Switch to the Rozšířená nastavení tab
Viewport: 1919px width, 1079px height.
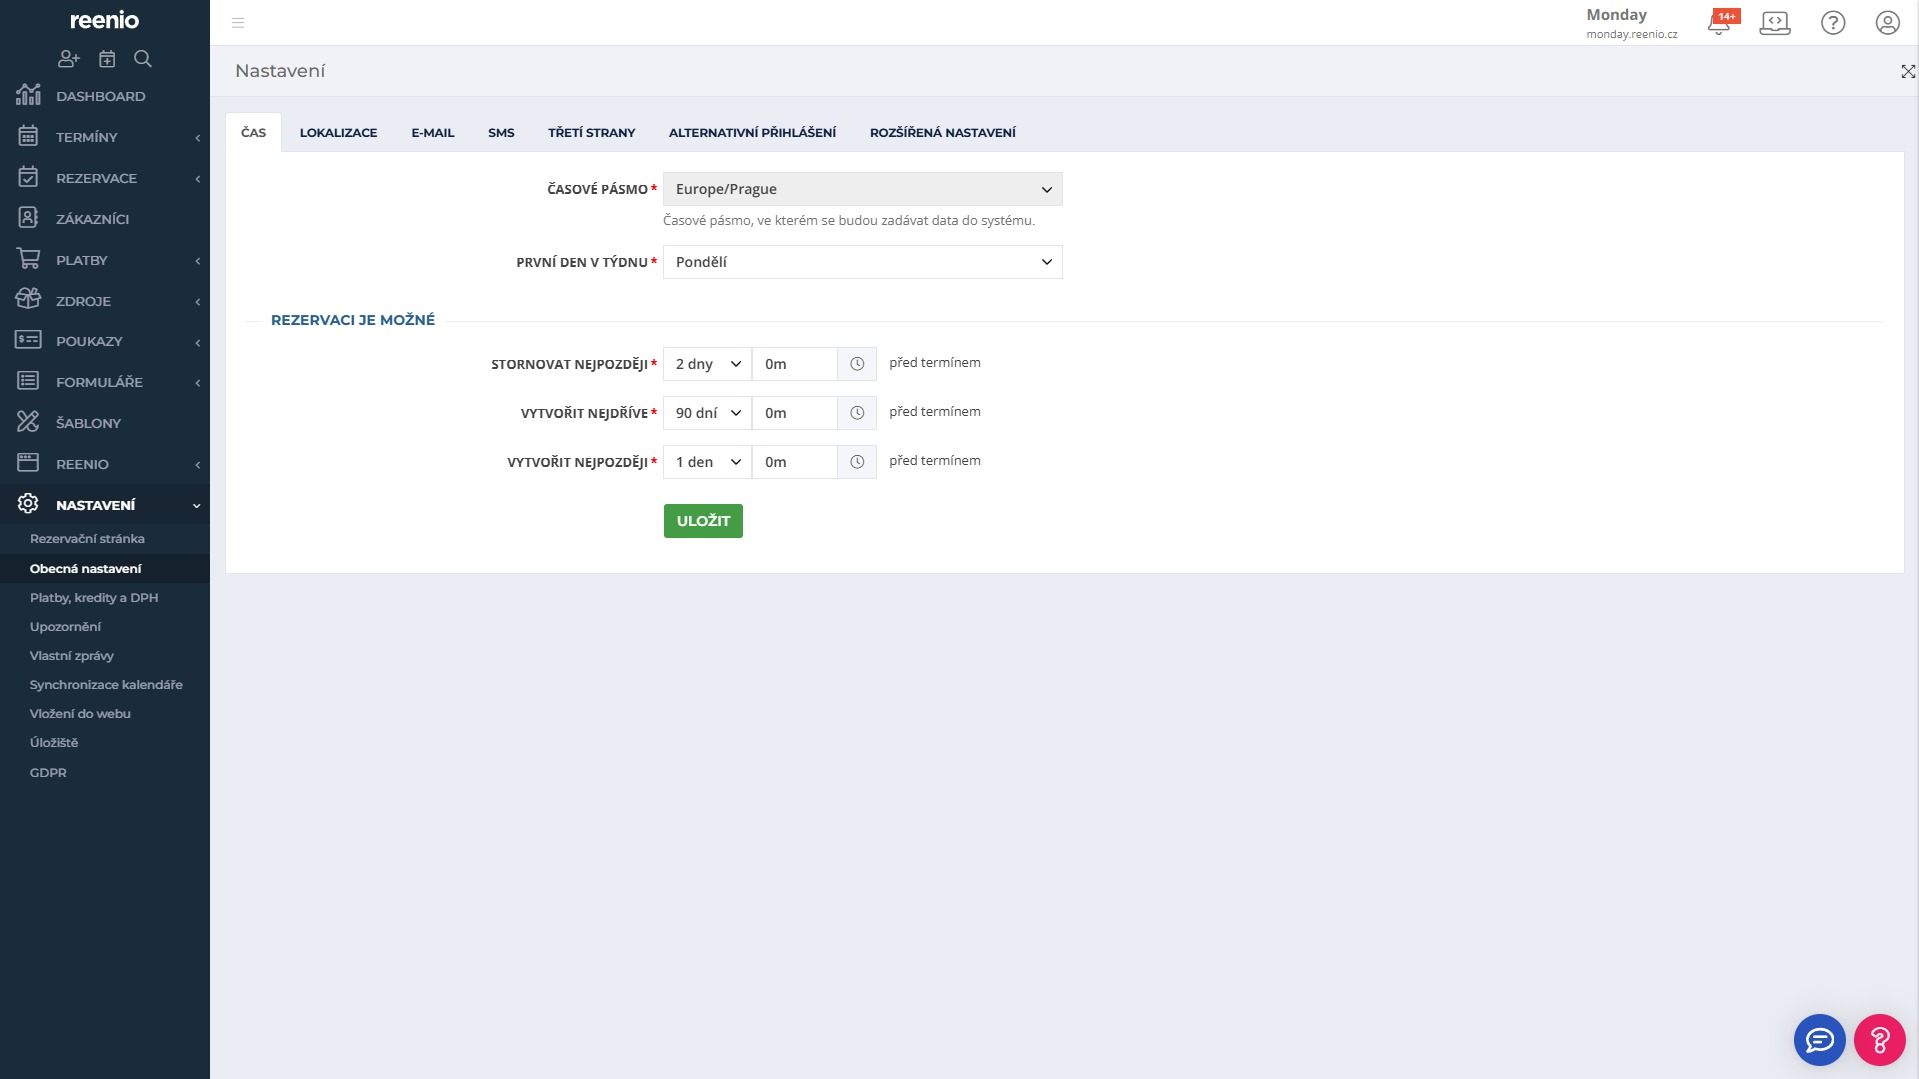coord(942,132)
